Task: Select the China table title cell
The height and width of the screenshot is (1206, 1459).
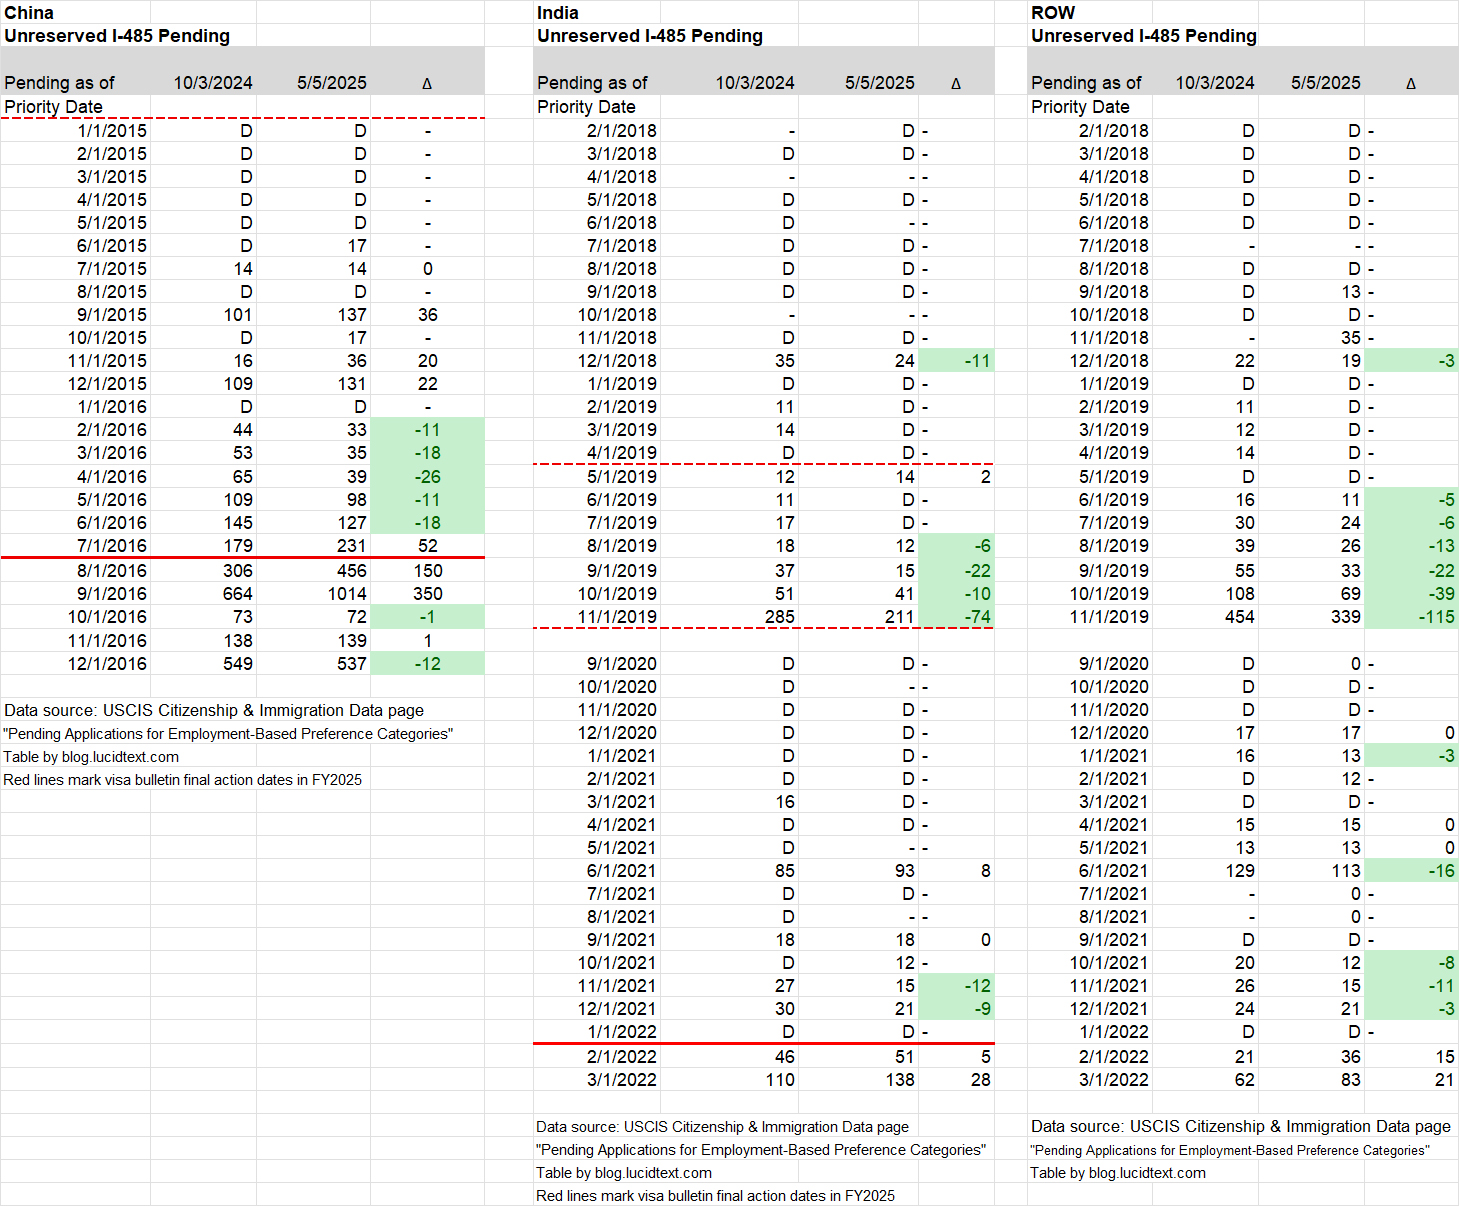Action: coord(30,13)
